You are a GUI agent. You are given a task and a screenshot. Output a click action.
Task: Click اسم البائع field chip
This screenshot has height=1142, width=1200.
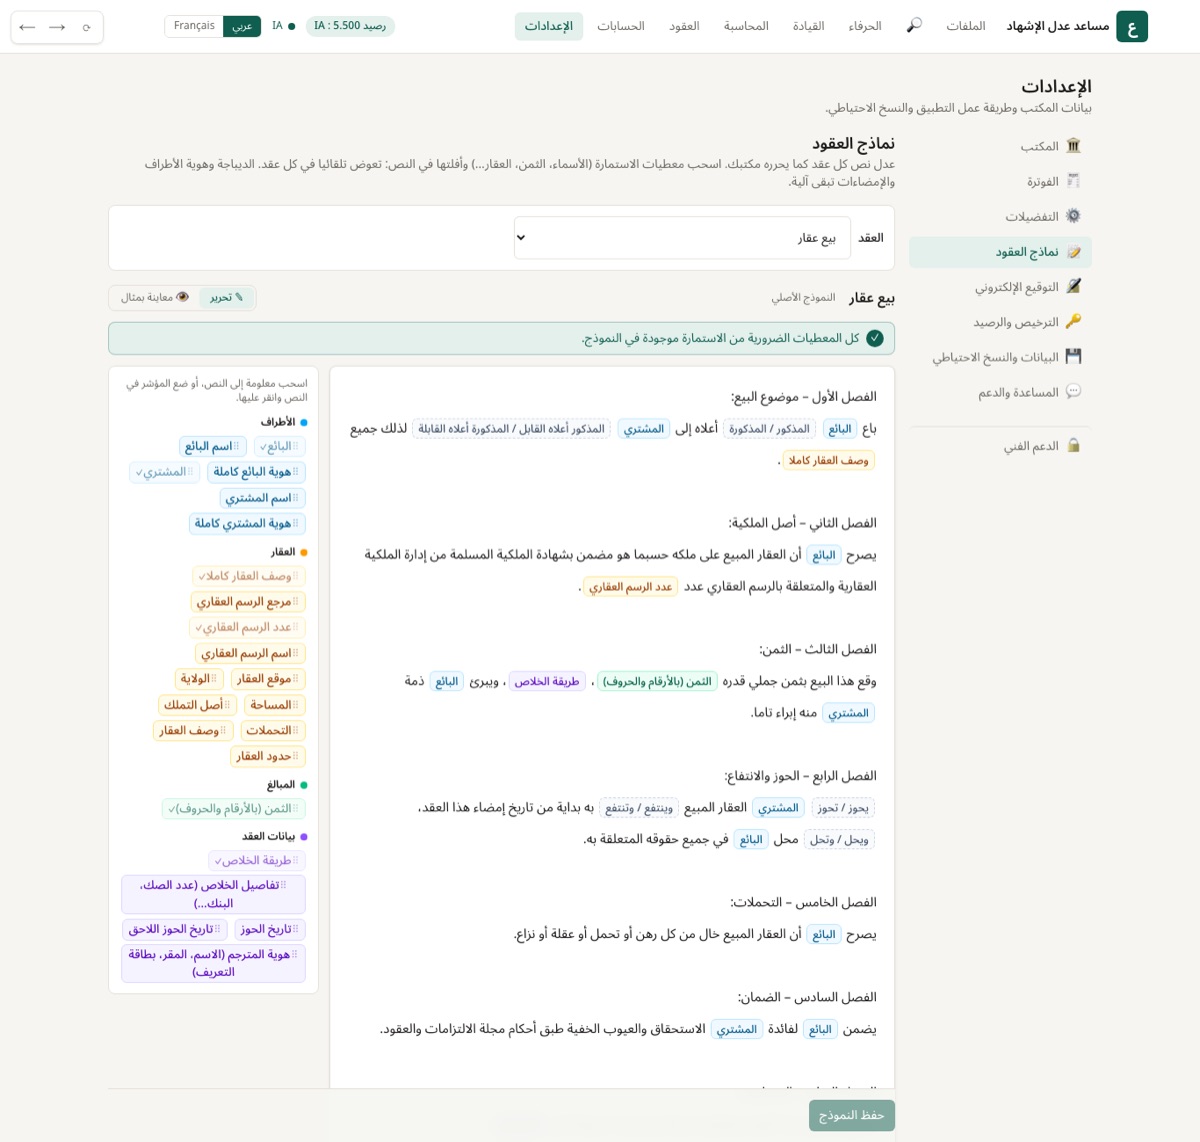[212, 446]
